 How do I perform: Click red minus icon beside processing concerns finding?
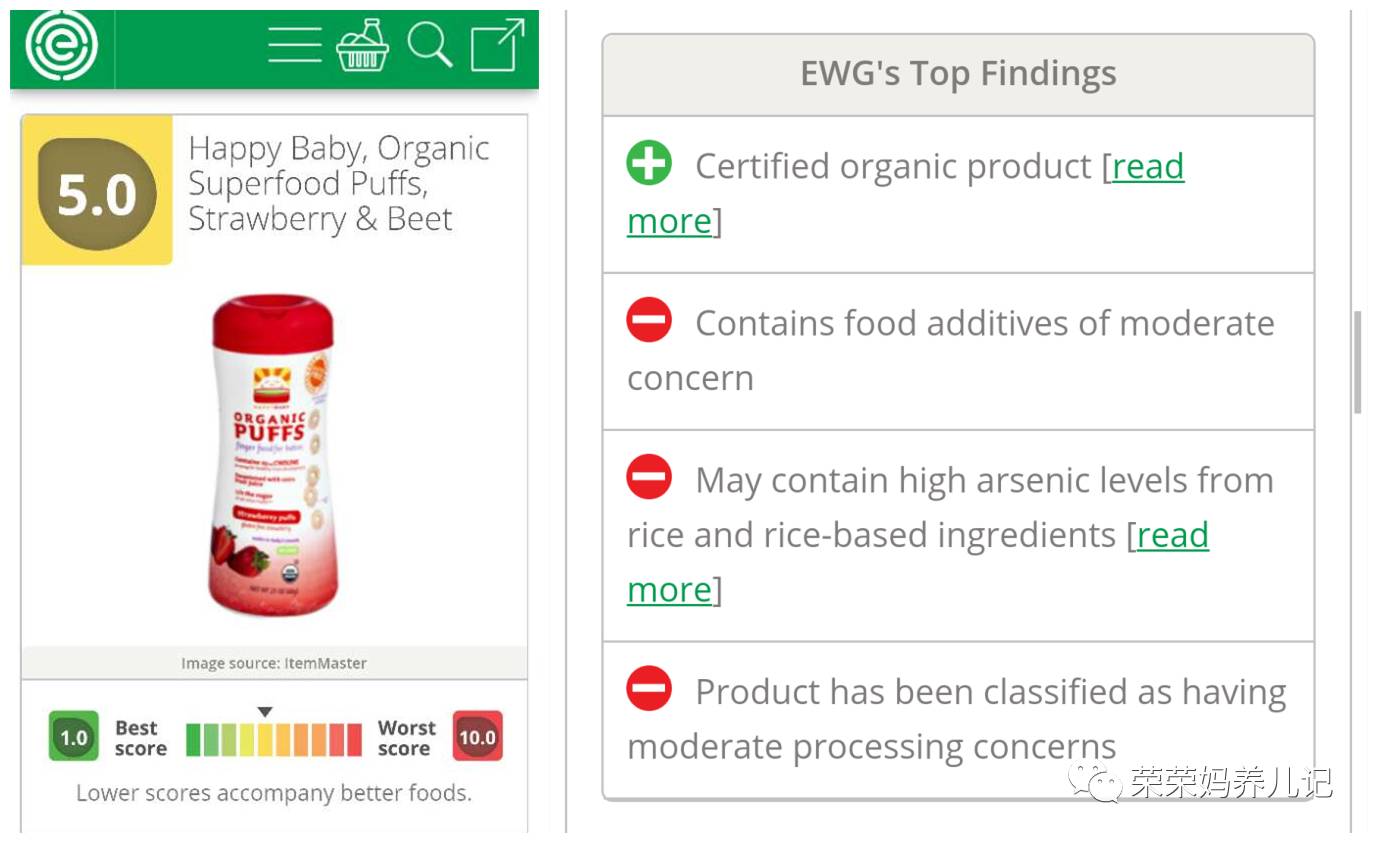(x=649, y=688)
